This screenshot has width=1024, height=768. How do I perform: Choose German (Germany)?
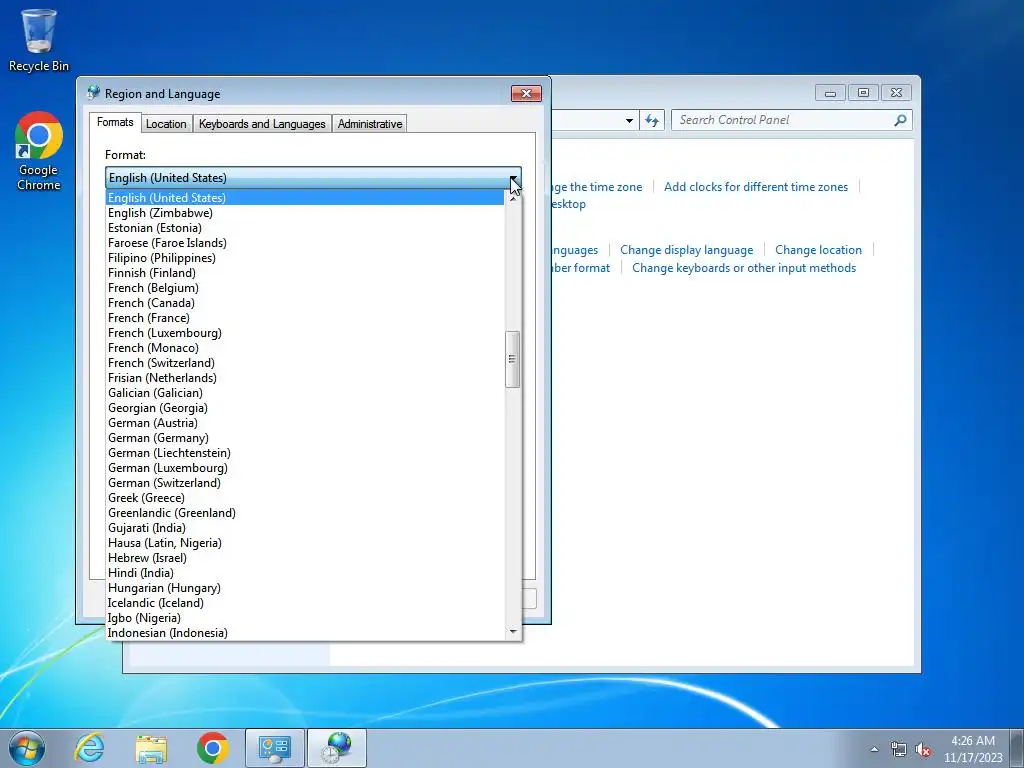click(305, 438)
